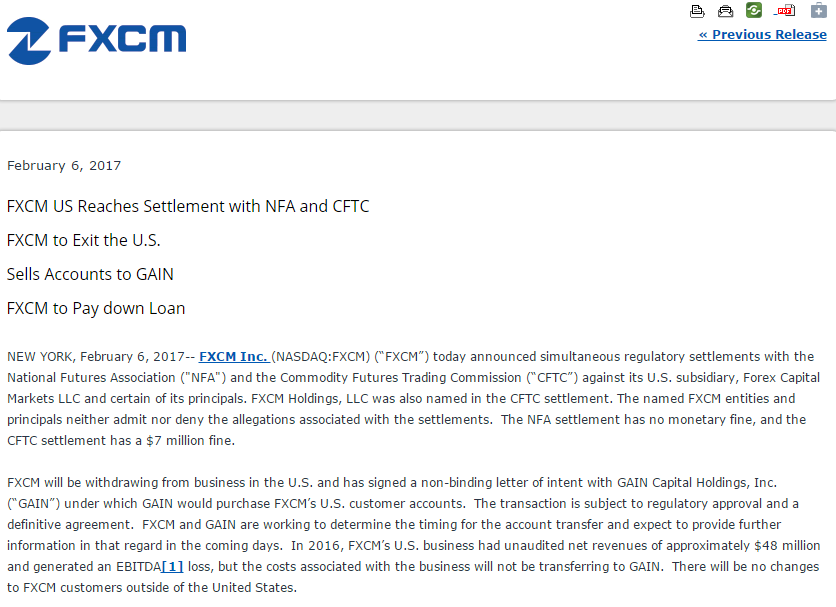836x607 pixels.
Task: Click the [1] footnote reference link
Action: (x=173, y=566)
